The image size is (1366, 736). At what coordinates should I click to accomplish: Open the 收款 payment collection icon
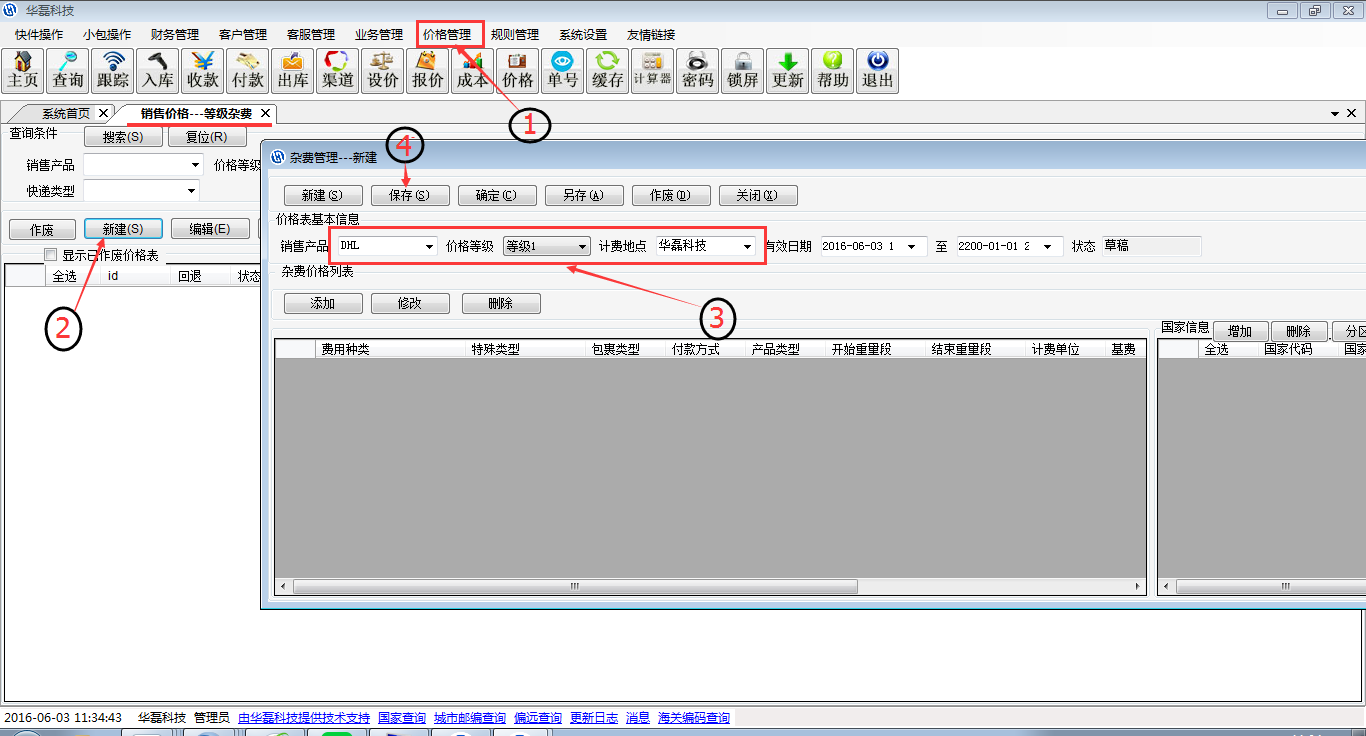[x=203, y=71]
